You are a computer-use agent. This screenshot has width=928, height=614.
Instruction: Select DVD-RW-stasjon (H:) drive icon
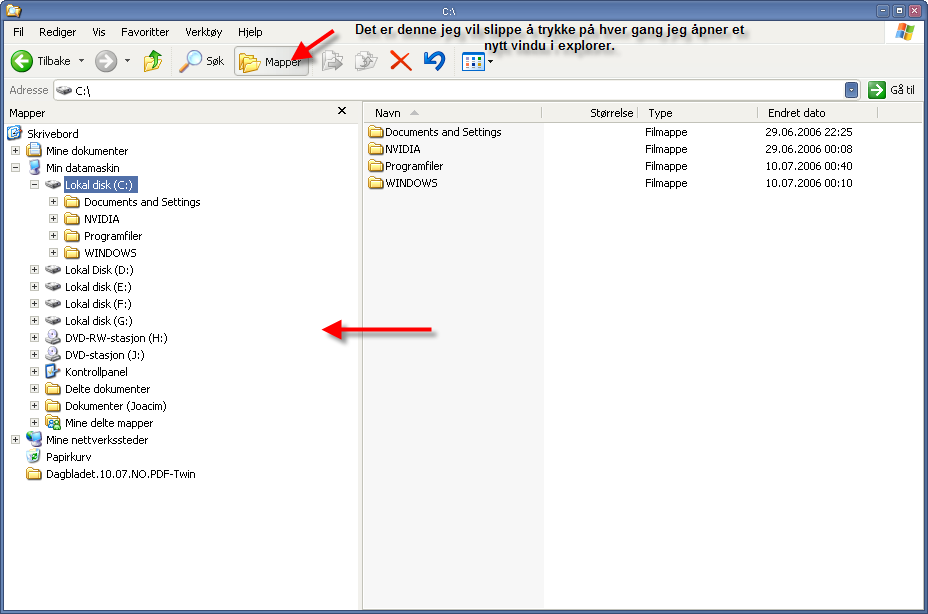coord(53,337)
